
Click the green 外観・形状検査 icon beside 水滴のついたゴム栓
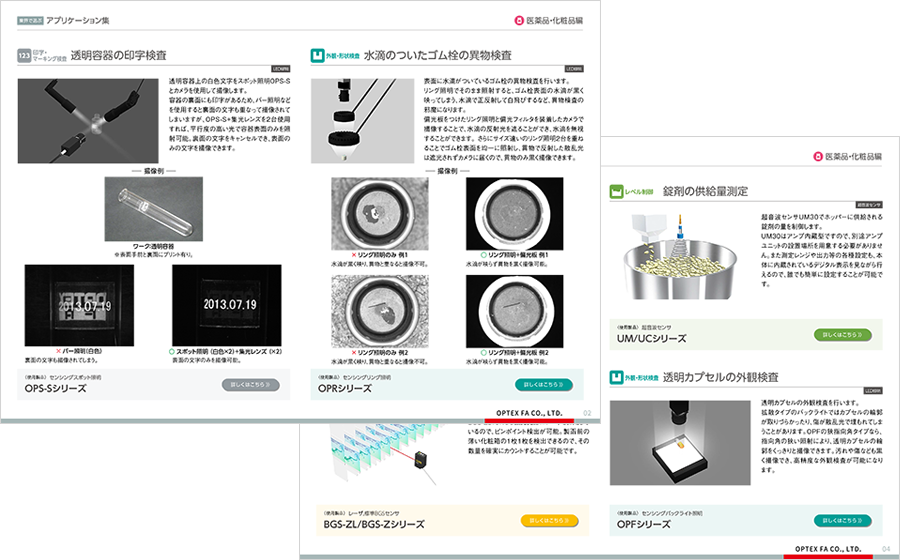[319, 56]
